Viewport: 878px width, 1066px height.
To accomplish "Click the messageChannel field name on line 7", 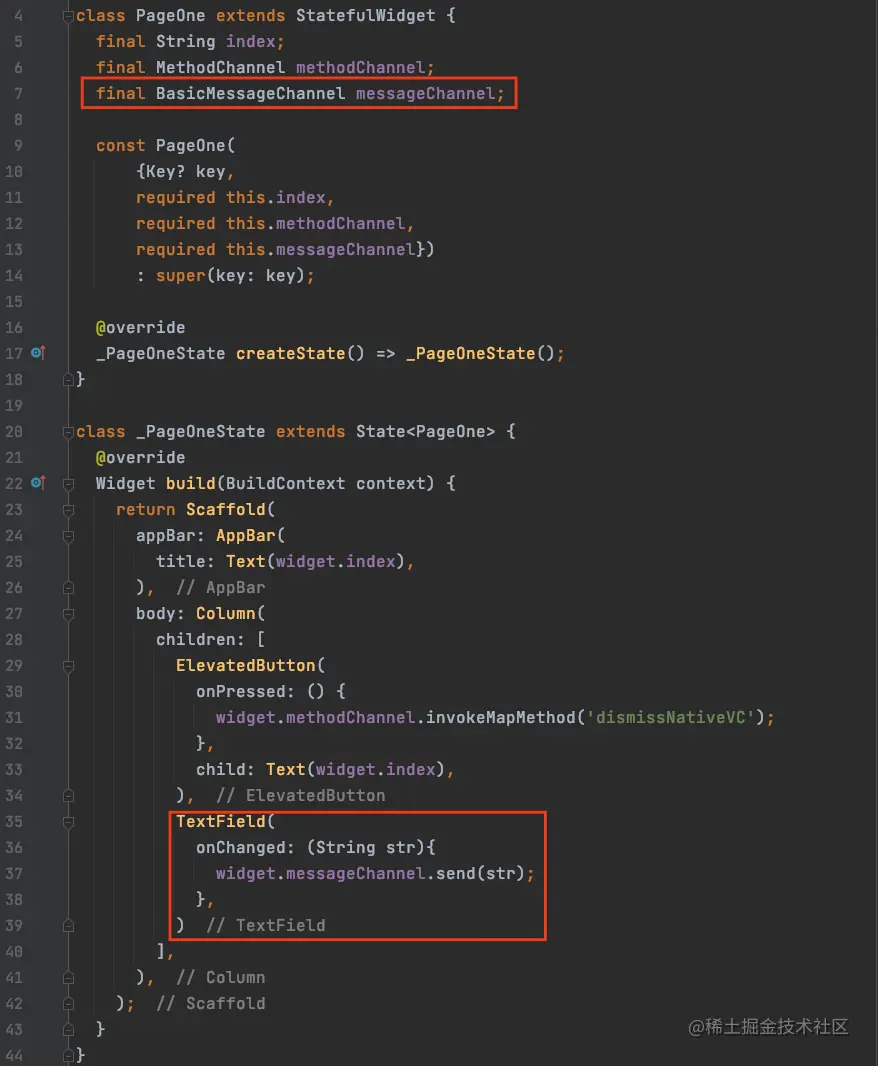I will [x=425, y=93].
